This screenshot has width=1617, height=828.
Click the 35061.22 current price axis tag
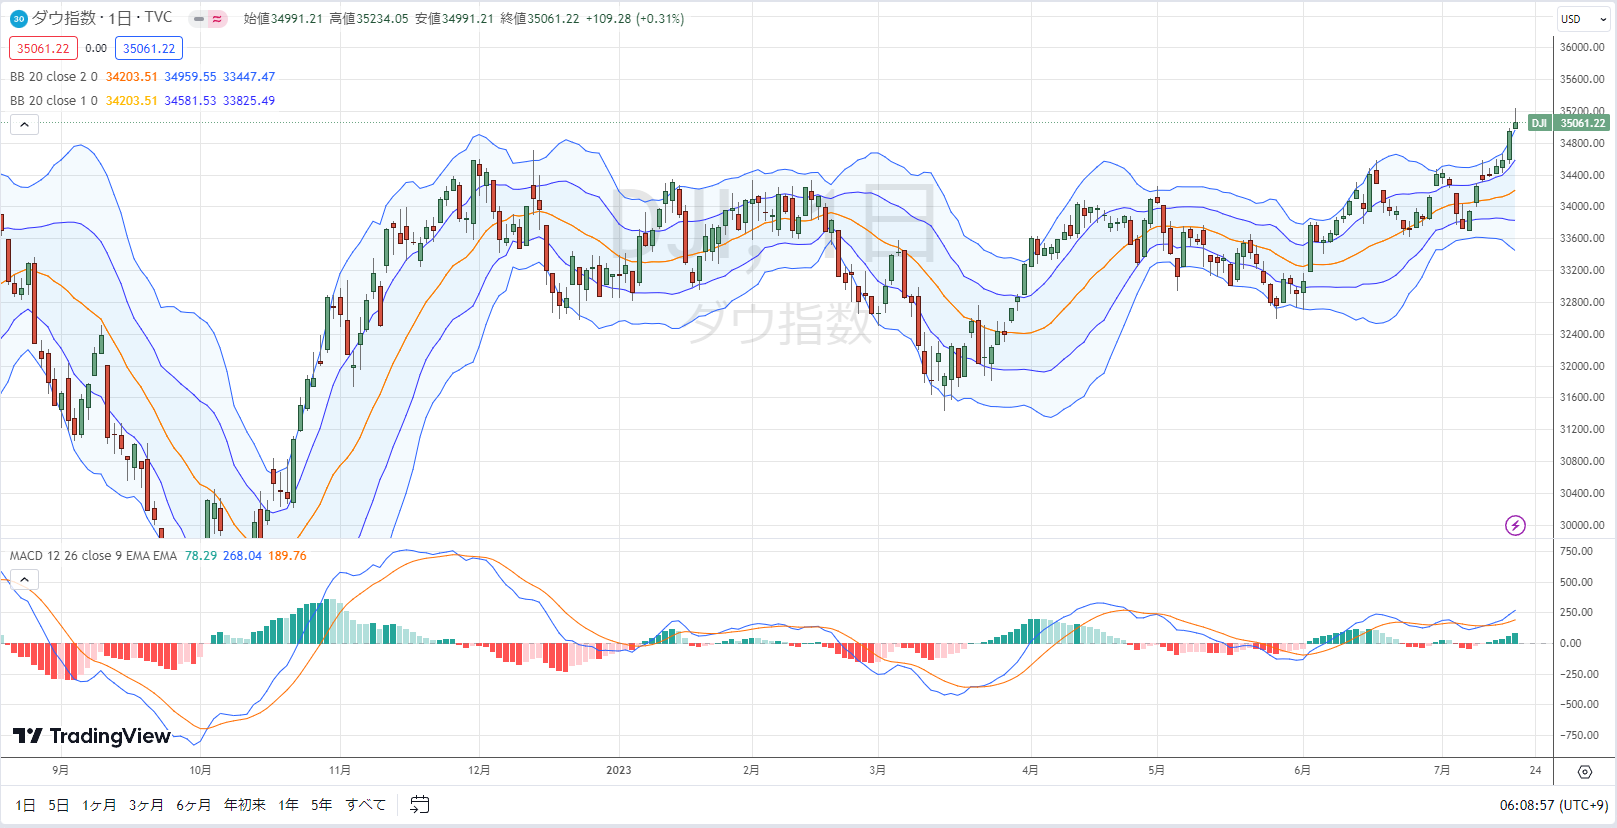point(1582,123)
